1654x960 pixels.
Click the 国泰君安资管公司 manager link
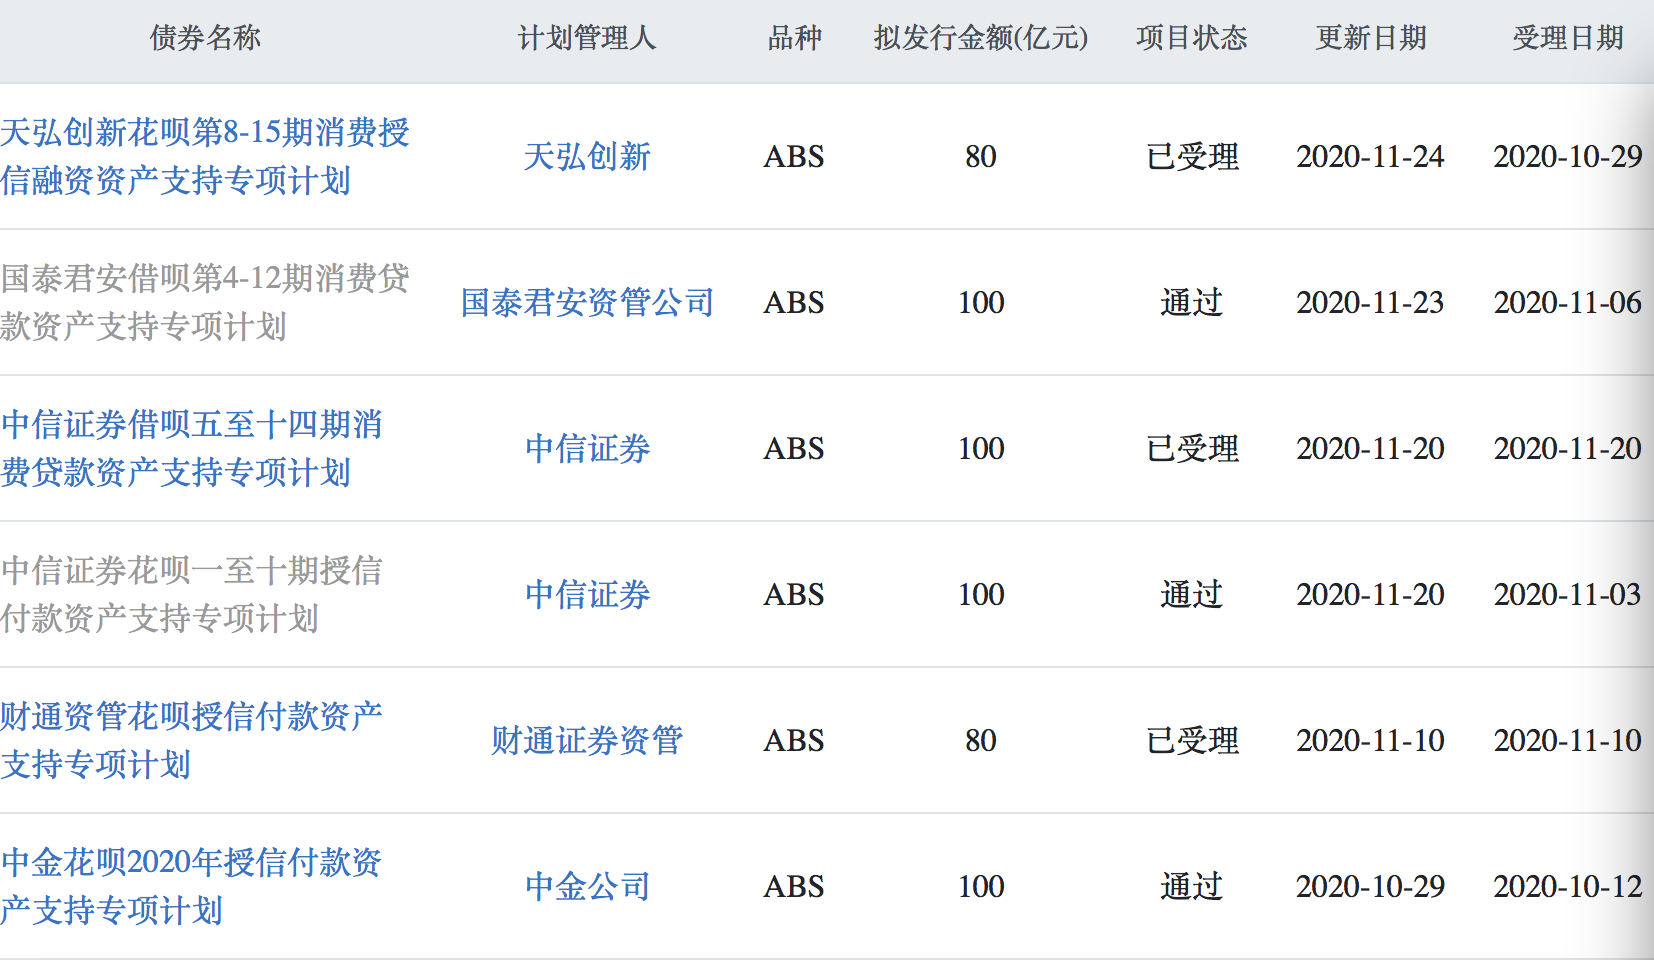(x=587, y=302)
